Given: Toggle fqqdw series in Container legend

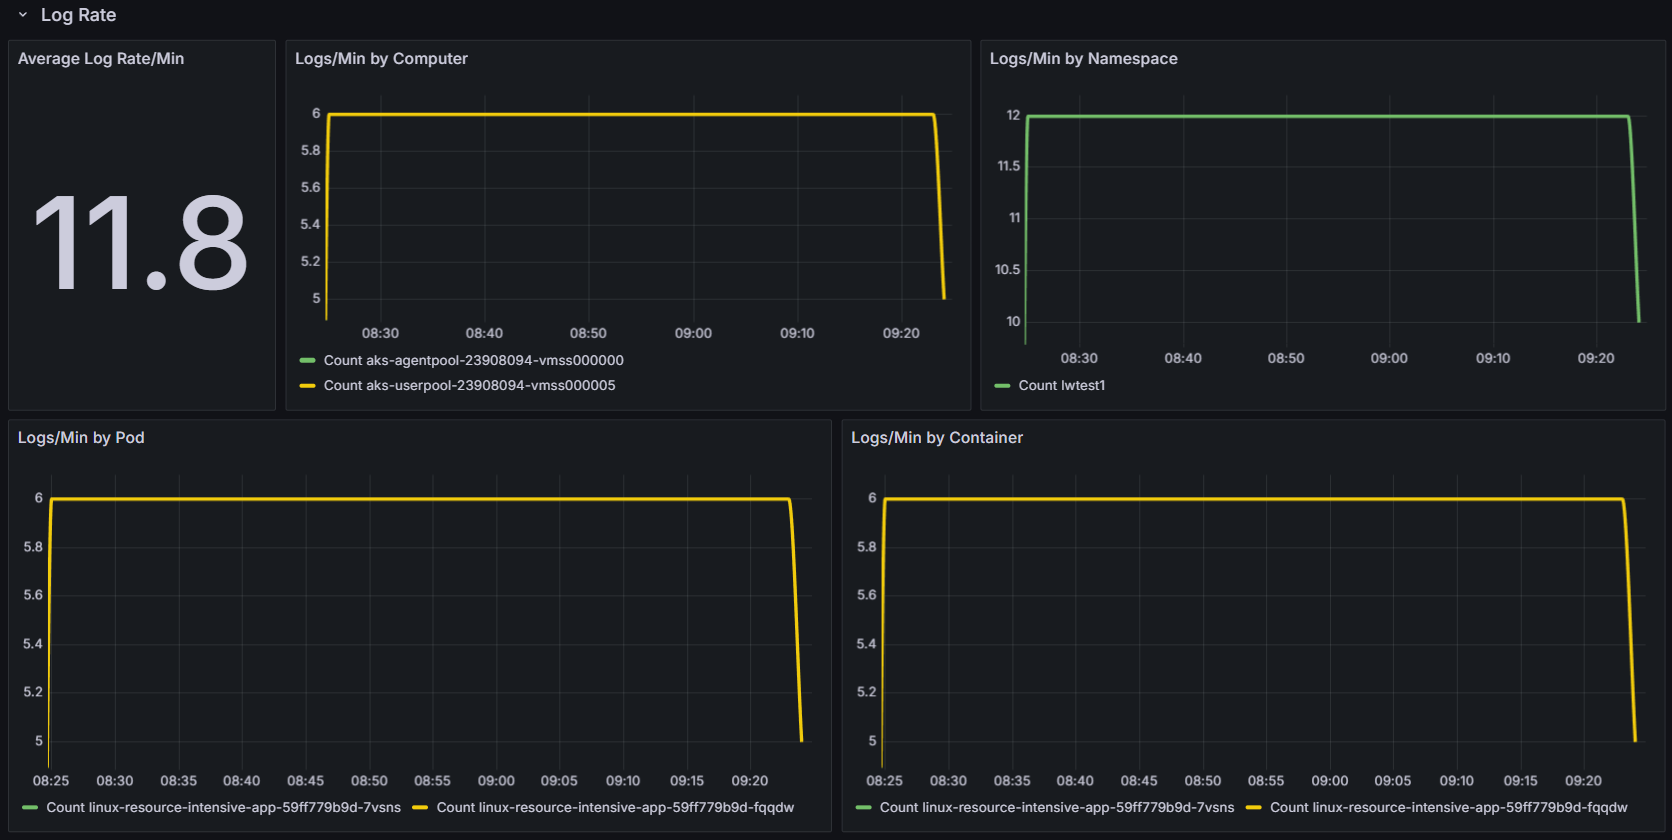Looking at the screenshot, I should [1449, 807].
